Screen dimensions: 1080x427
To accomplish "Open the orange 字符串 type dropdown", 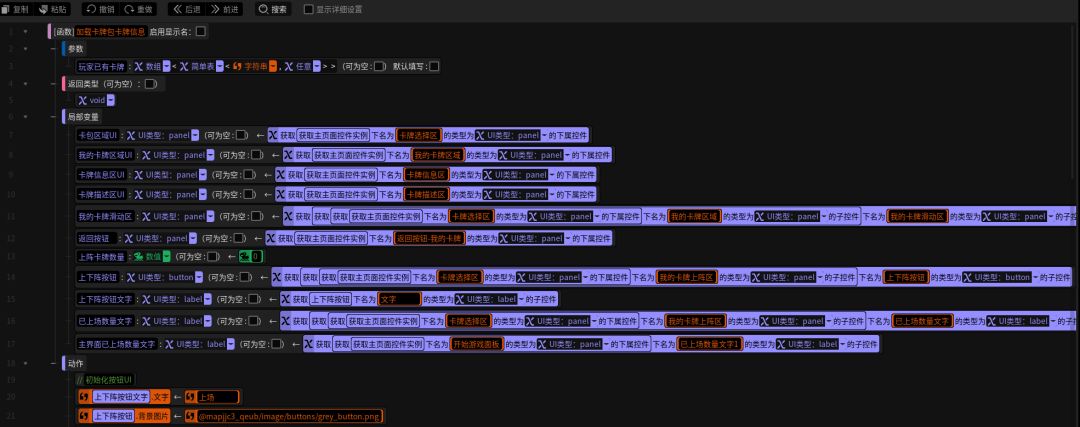I will [x=273, y=67].
